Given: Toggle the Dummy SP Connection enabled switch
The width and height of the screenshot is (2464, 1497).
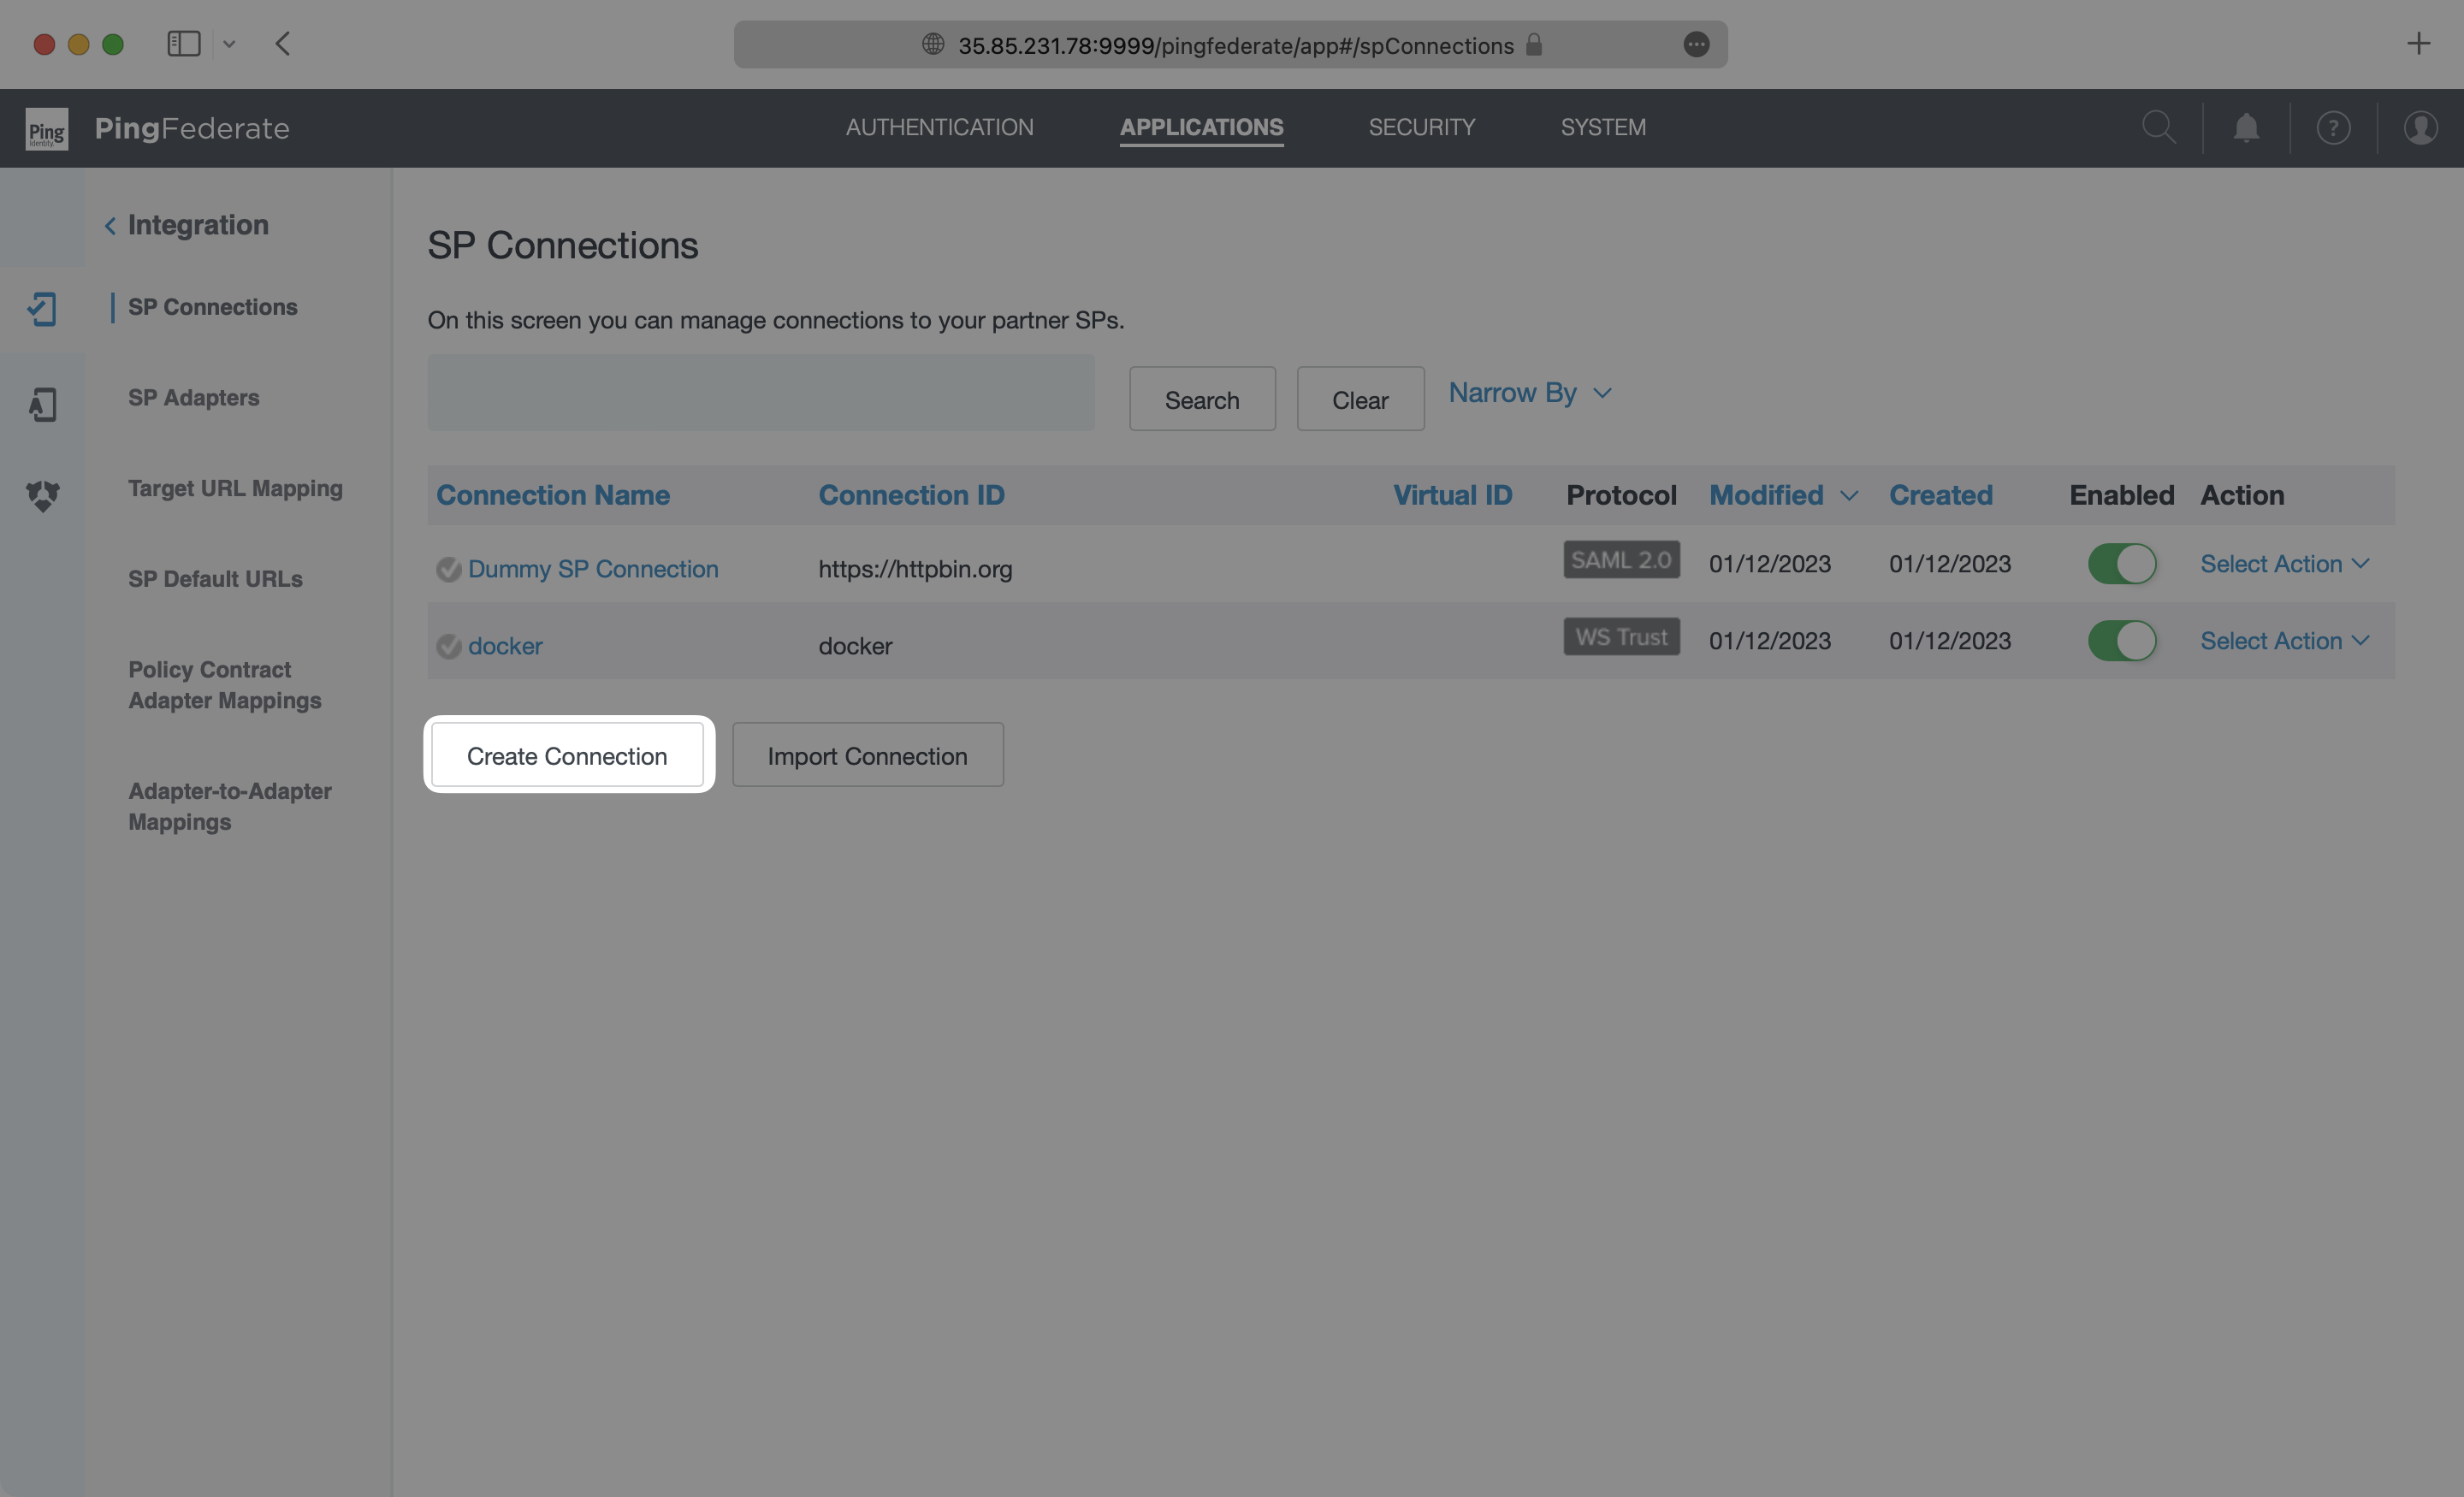Looking at the screenshot, I should 2119,563.
